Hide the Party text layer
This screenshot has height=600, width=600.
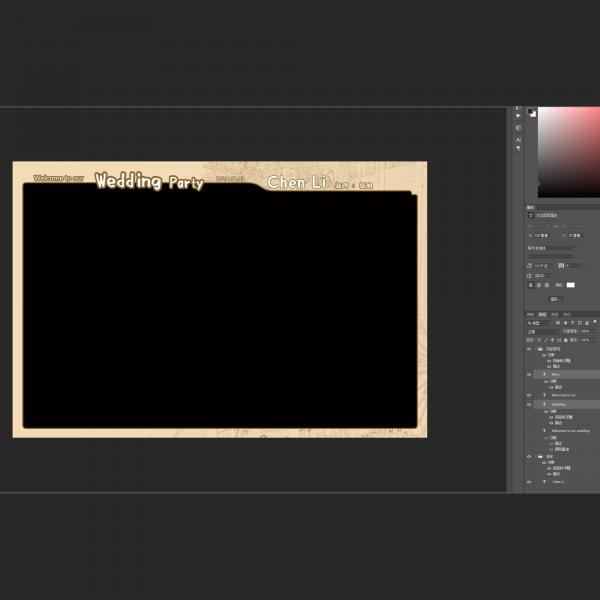(529, 374)
